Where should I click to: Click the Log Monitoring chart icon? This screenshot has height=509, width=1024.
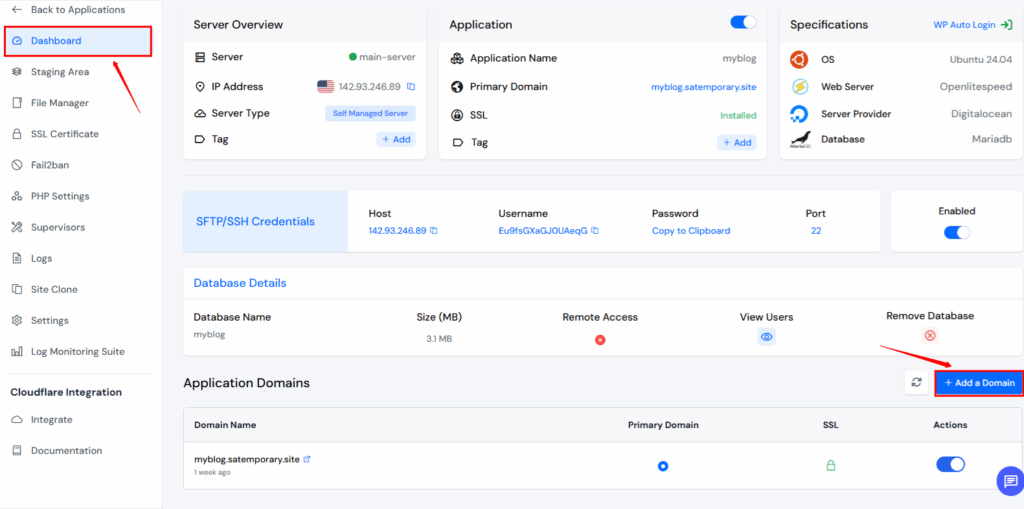[x=17, y=352]
